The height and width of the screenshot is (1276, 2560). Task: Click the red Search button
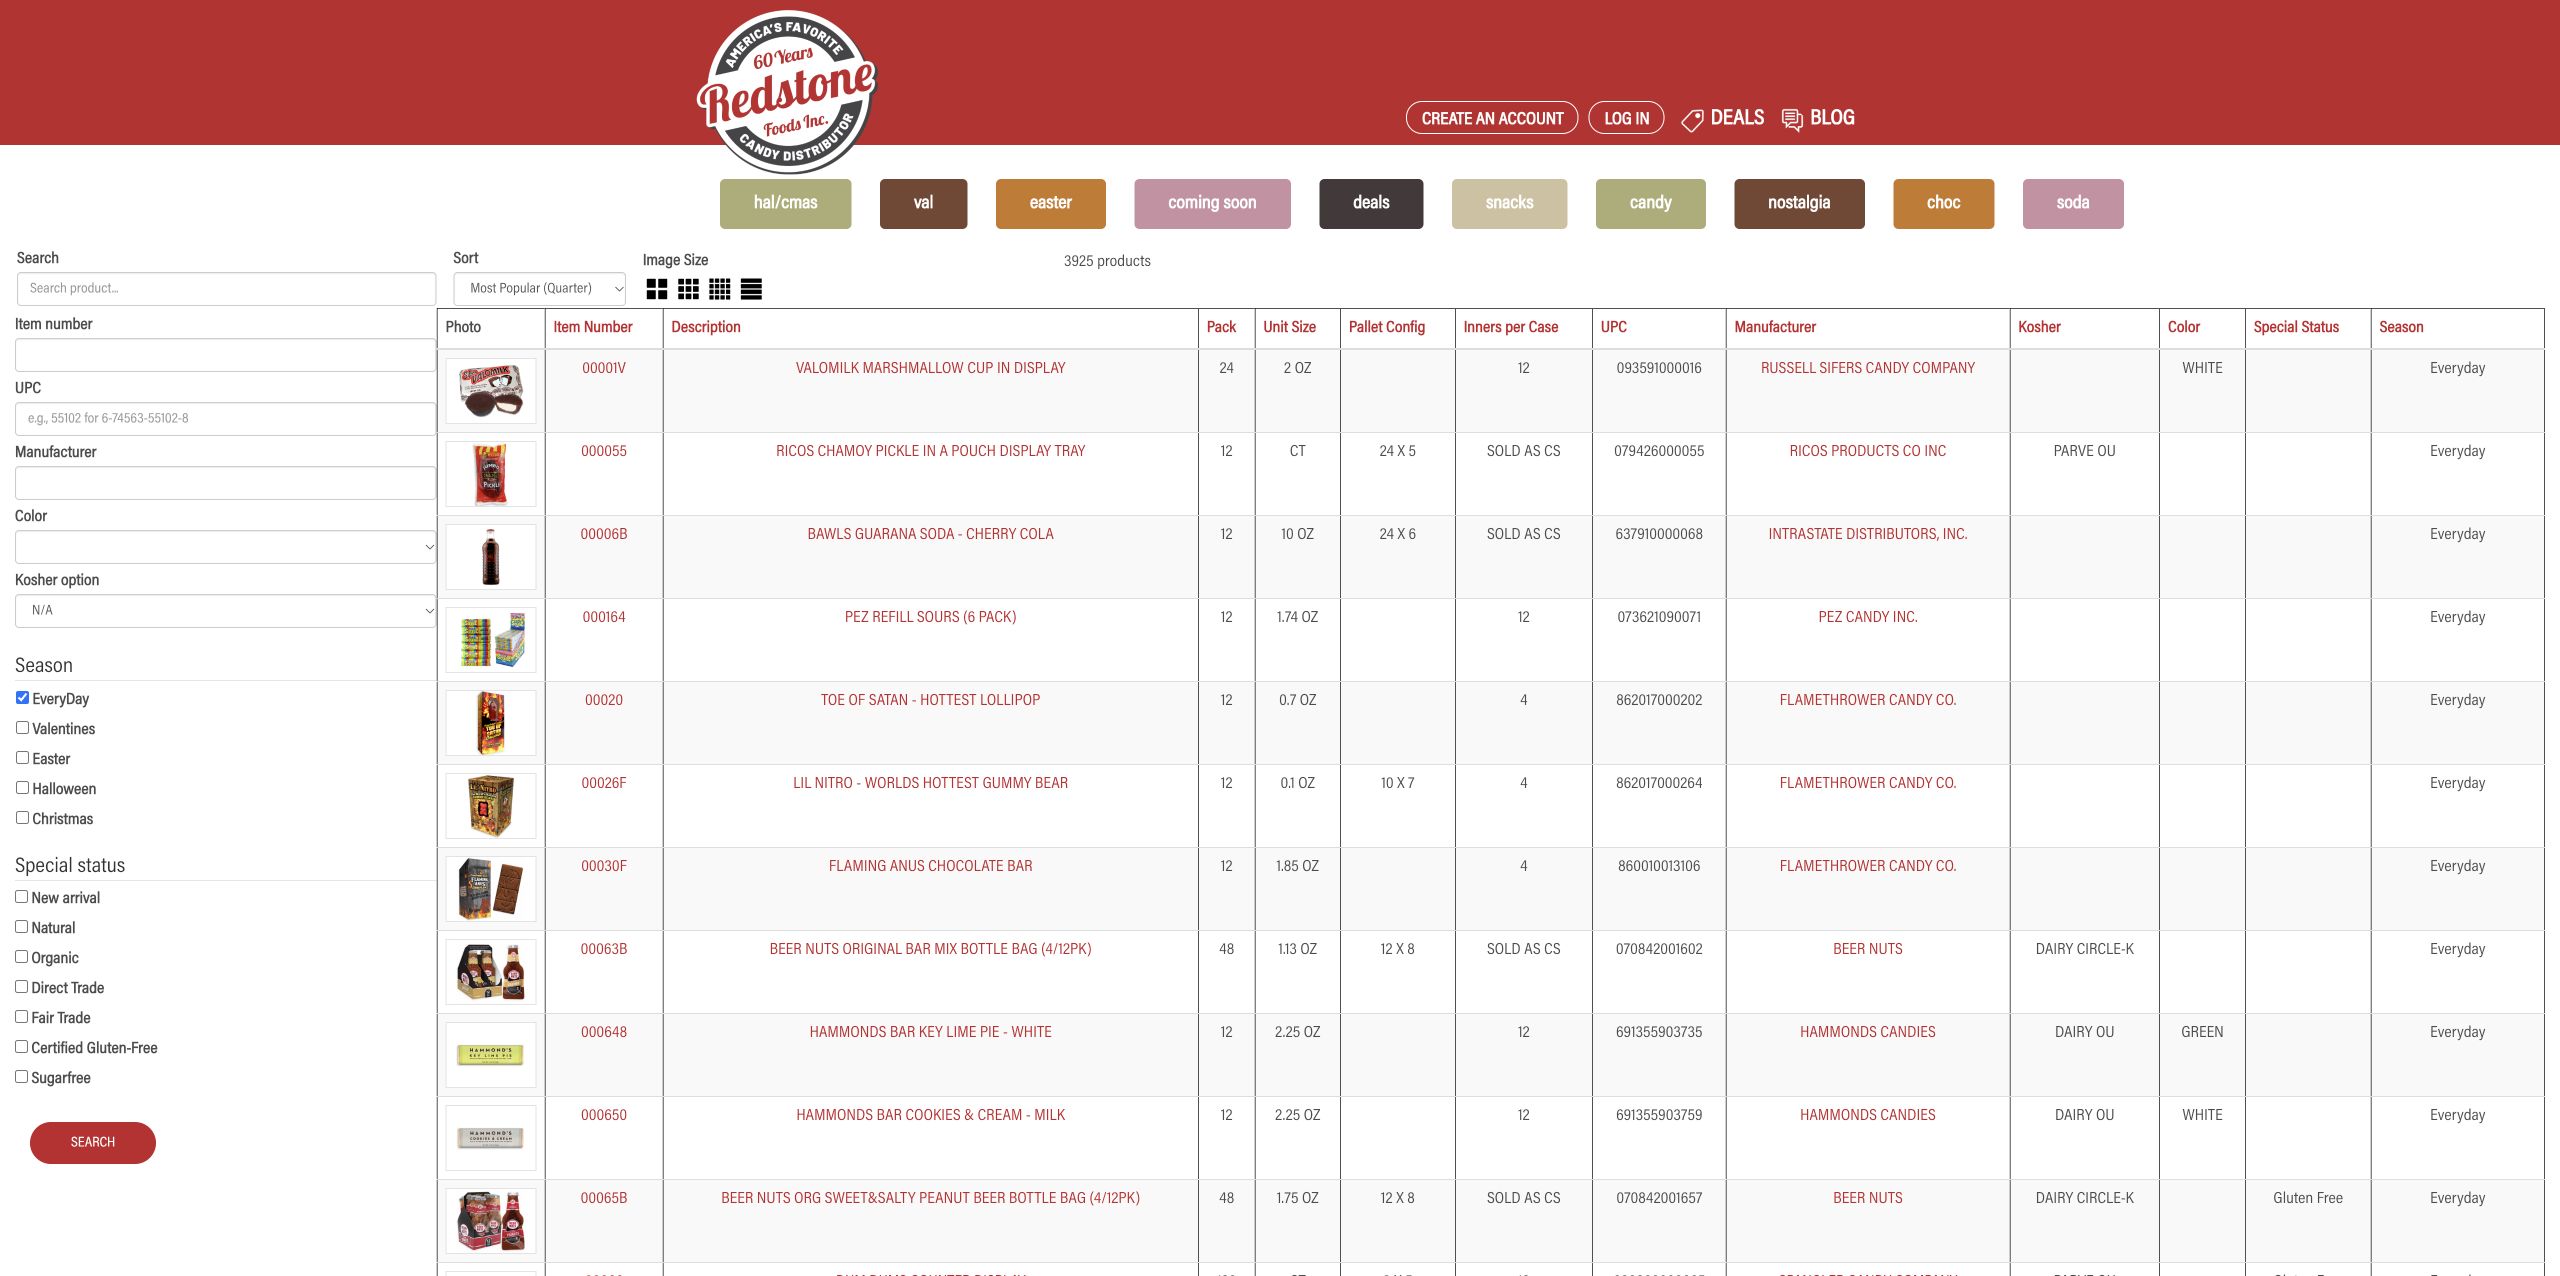[93, 1142]
